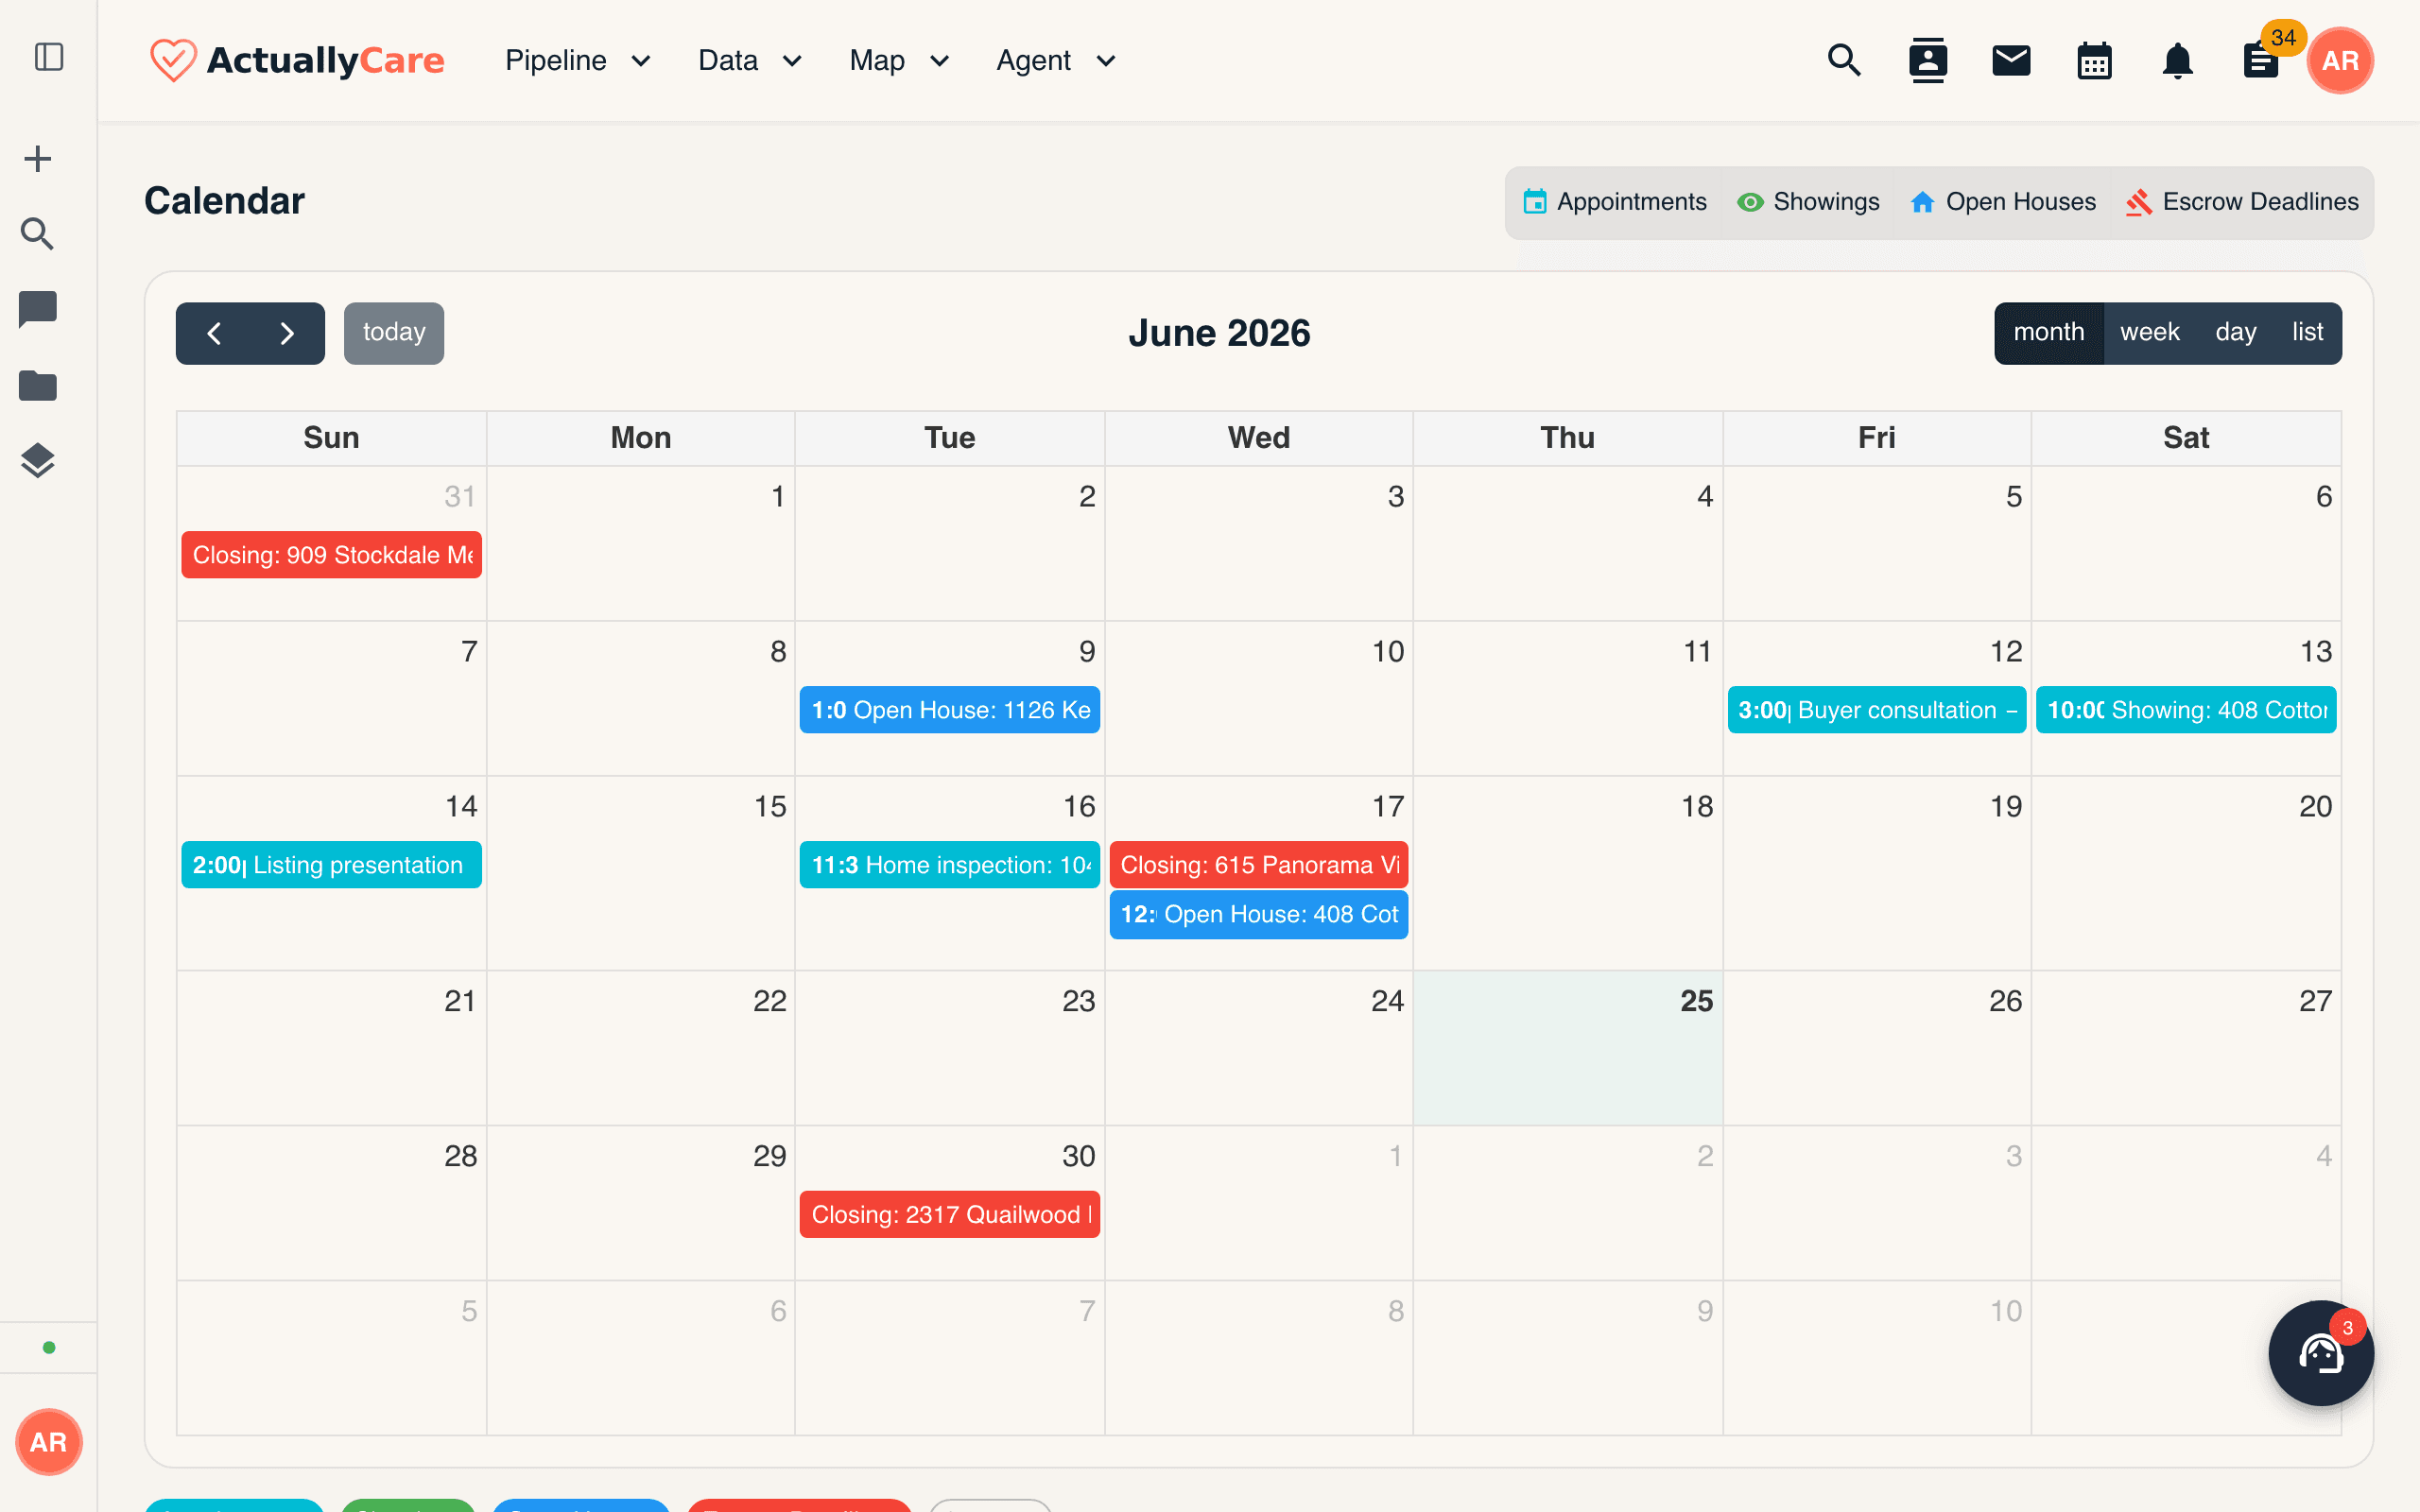Select day number 28
This screenshot has height=1512, width=2420.
point(460,1156)
